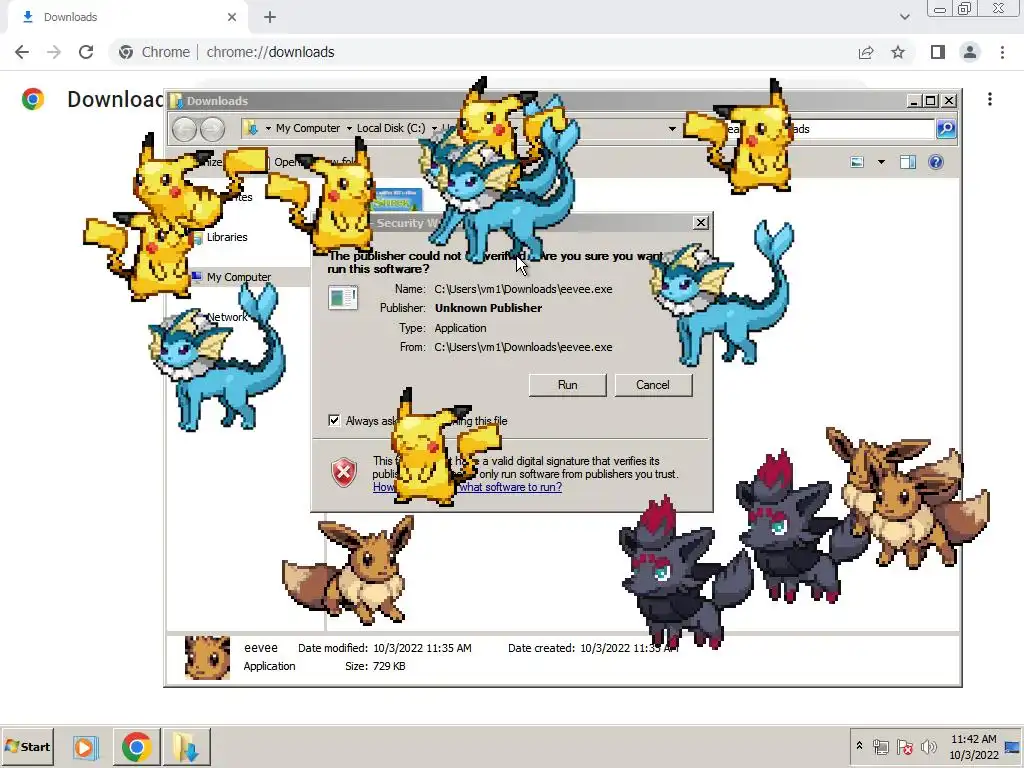Click Chrome forward navigation arrow
1024x768 pixels.
(54, 52)
